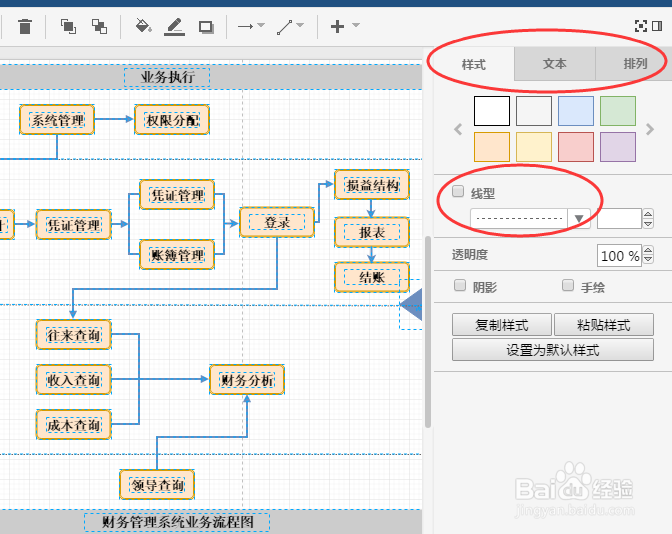Select the 财务分析 node
Screen dimensions: 672x534
[247, 380]
